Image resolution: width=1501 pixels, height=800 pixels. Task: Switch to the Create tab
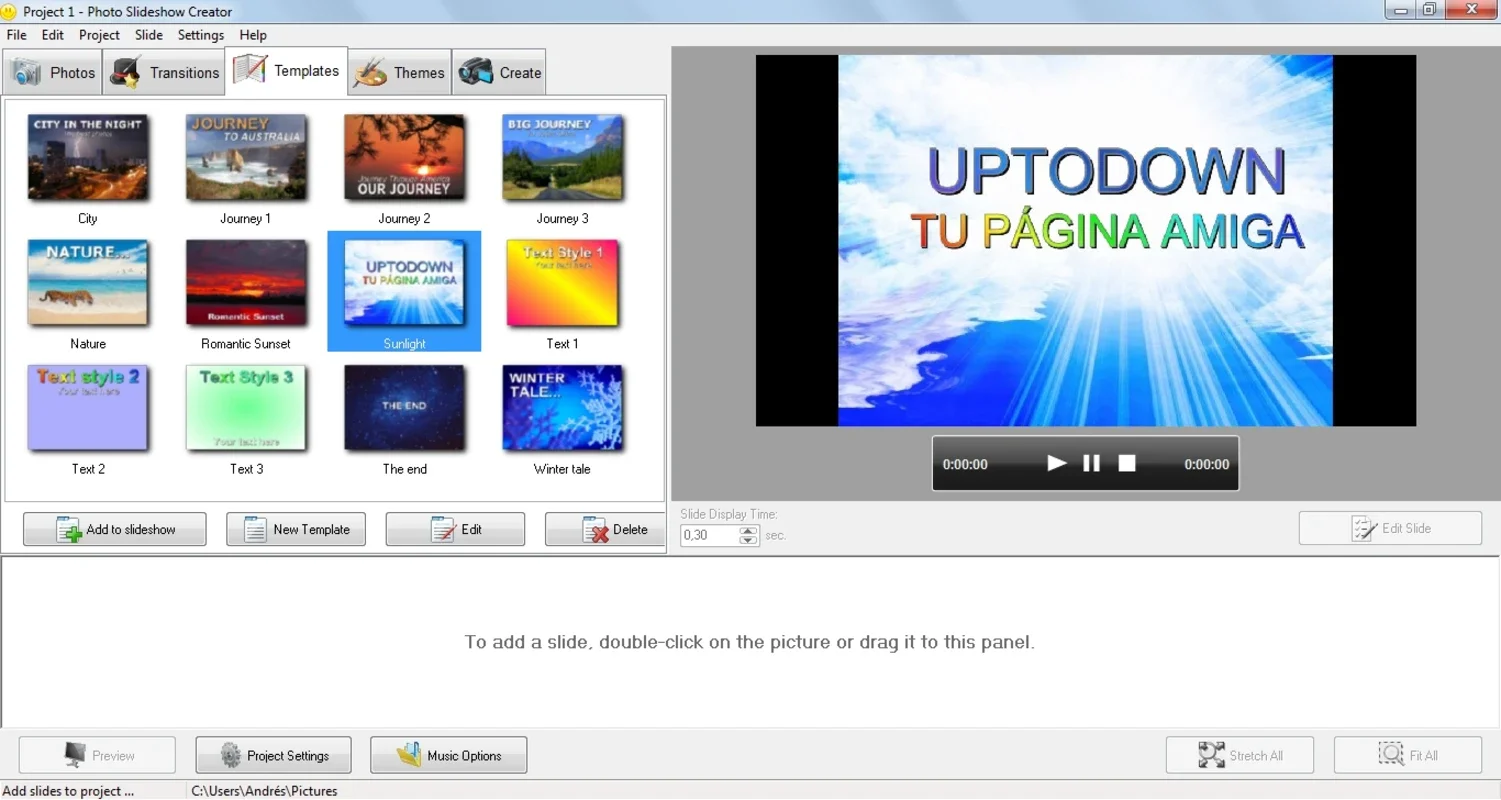(x=499, y=72)
